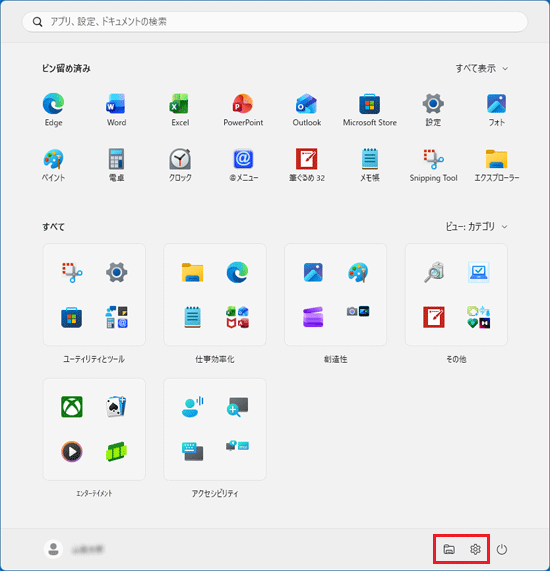This screenshot has height=571, width=550.
Task: Click the search magnifier icon
Action: pos(37,22)
